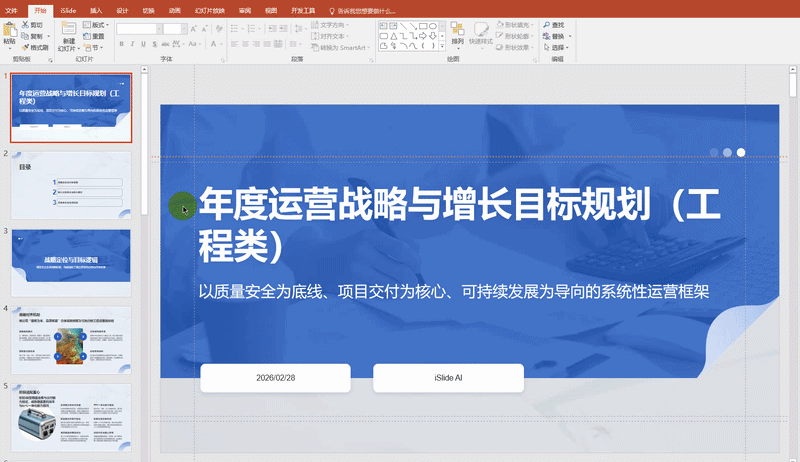Viewport: 800px width, 462px height.
Task: Select the Arrow line shape
Action: coord(413,26)
